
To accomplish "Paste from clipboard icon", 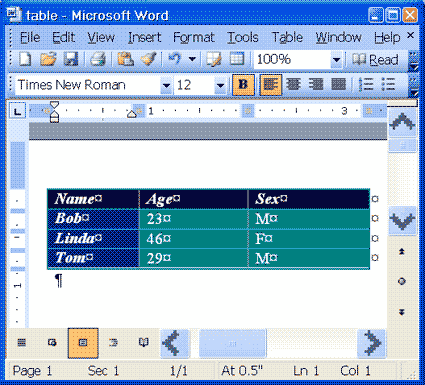I will point(125,59).
